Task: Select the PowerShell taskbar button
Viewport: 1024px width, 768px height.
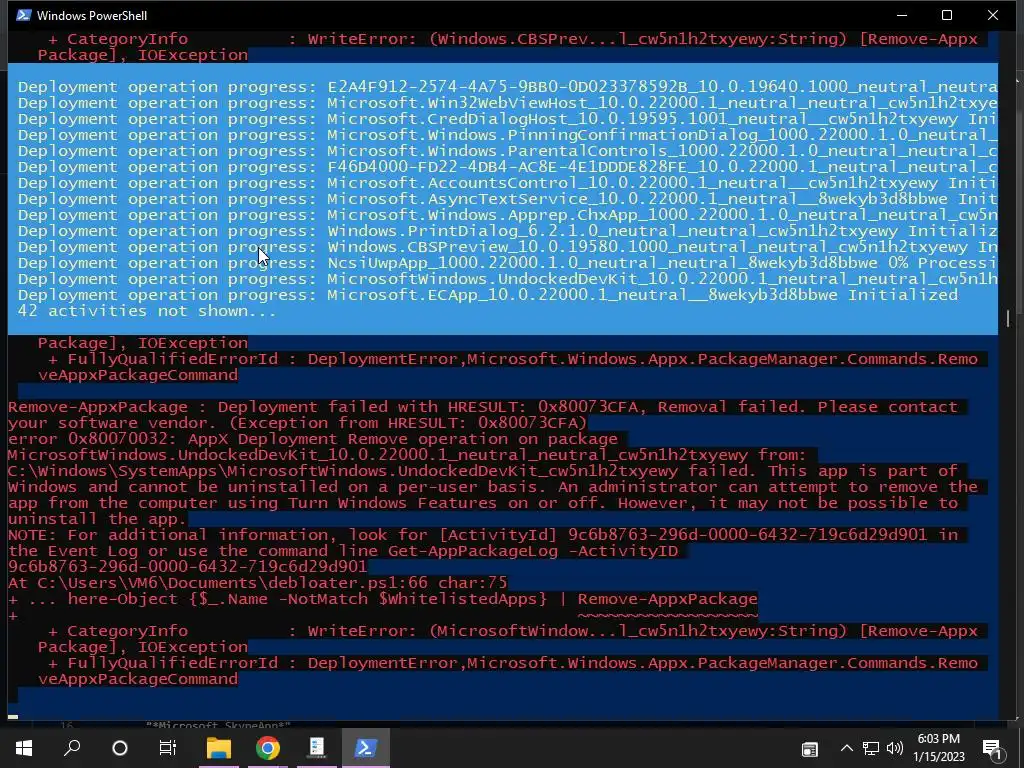Action: pyautogui.click(x=366, y=748)
